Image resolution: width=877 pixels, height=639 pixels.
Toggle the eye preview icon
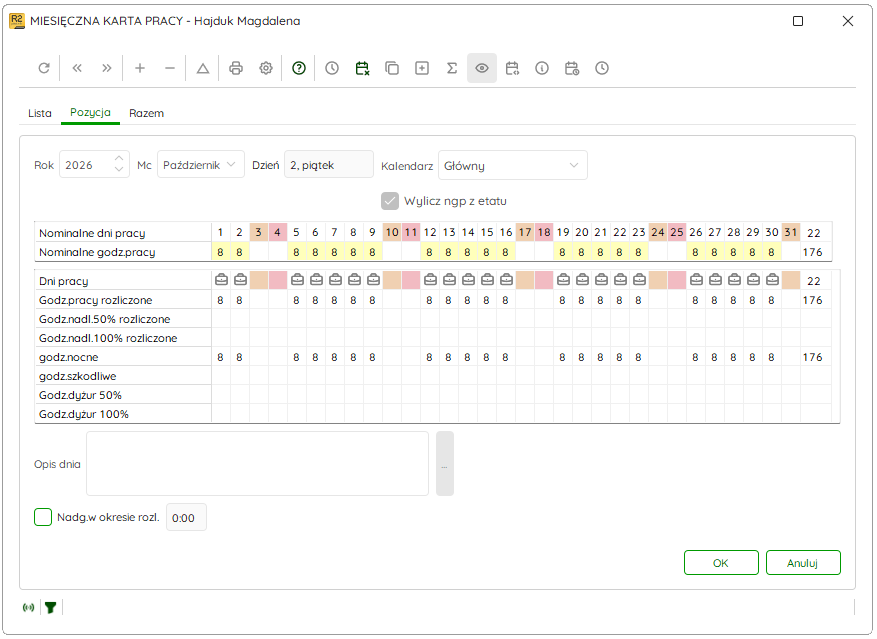click(x=482, y=68)
